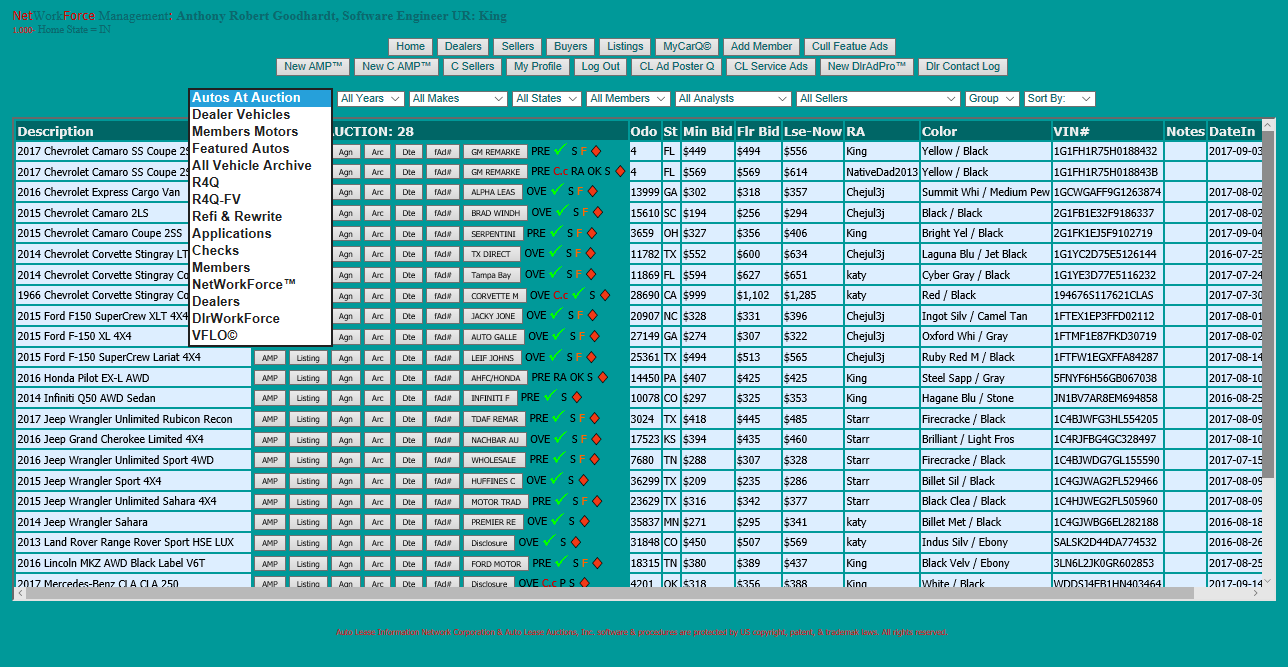The height and width of the screenshot is (667, 1288).
Task: Click the VIN 5FNYF6H56GB067038 cell
Action: point(1107,378)
